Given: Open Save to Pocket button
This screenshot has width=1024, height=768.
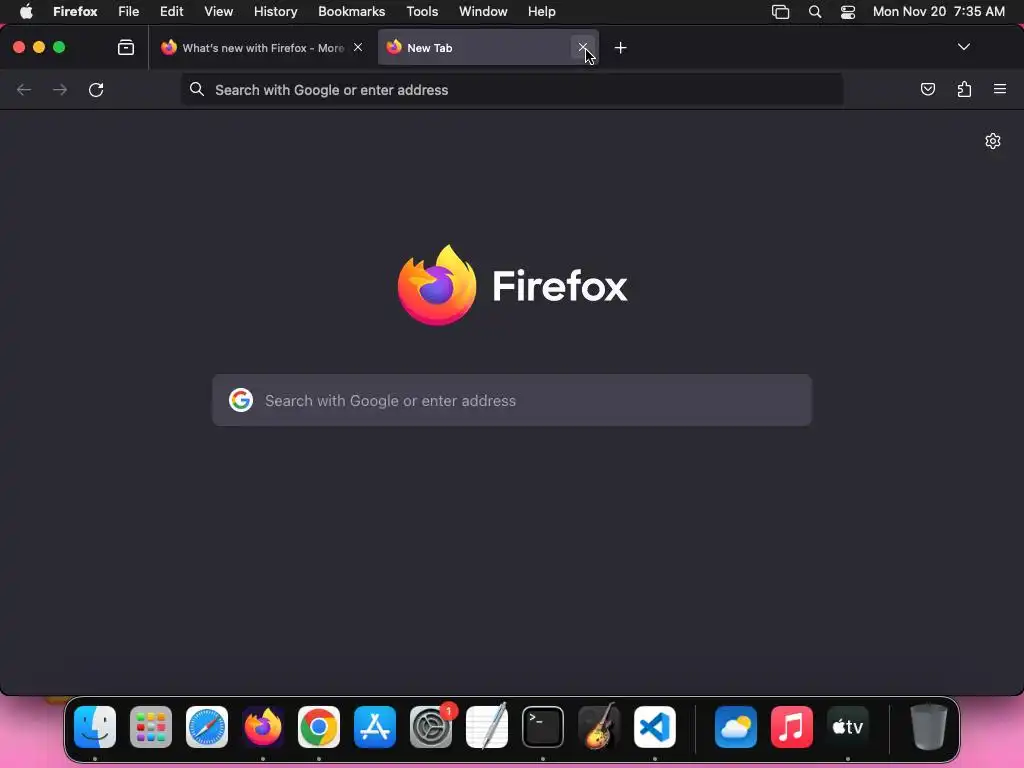Looking at the screenshot, I should [927, 89].
